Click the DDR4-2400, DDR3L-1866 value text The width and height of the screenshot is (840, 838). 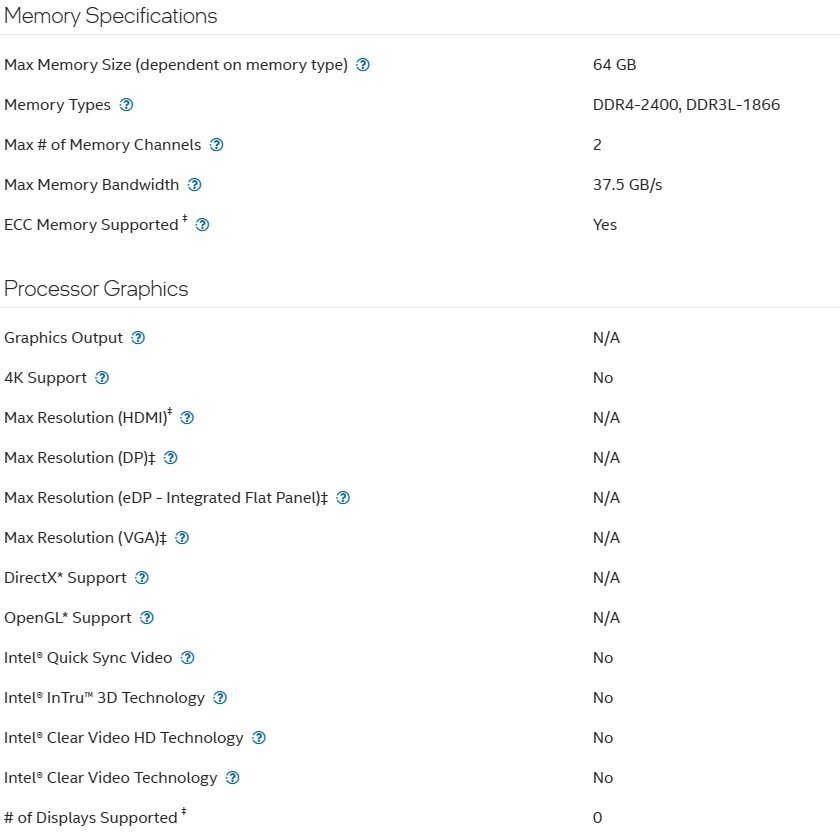(686, 105)
